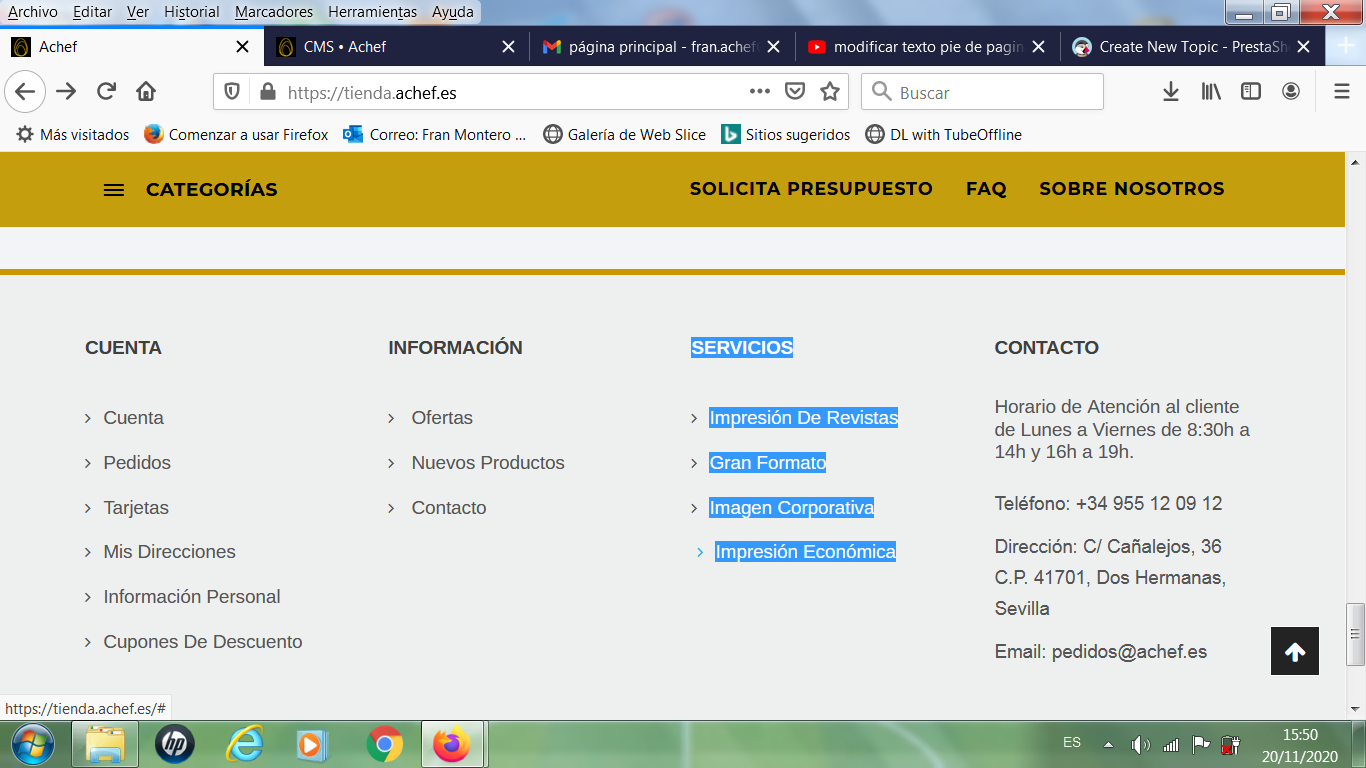The width and height of the screenshot is (1366, 768).
Task: Bookmark this page with the star
Action: pyautogui.click(x=830, y=92)
